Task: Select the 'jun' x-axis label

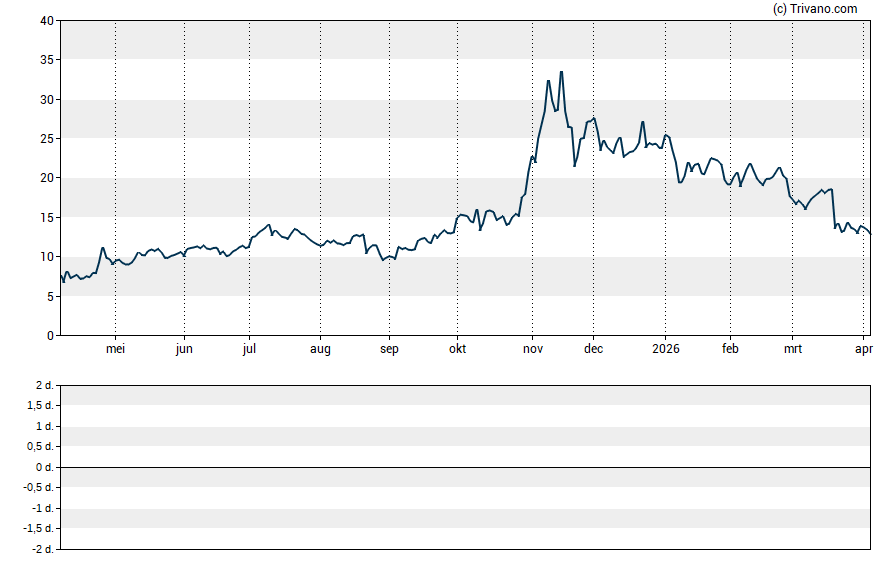Action: click(x=184, y=349)
